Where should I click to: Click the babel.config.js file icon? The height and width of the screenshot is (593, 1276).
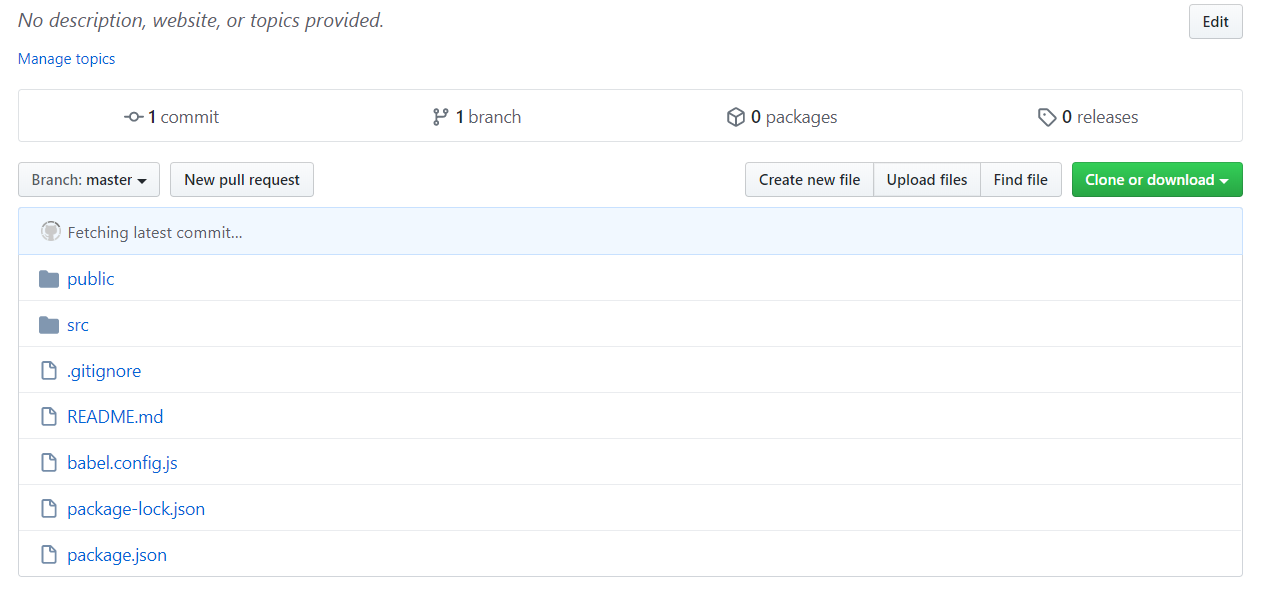click(48, 463)
